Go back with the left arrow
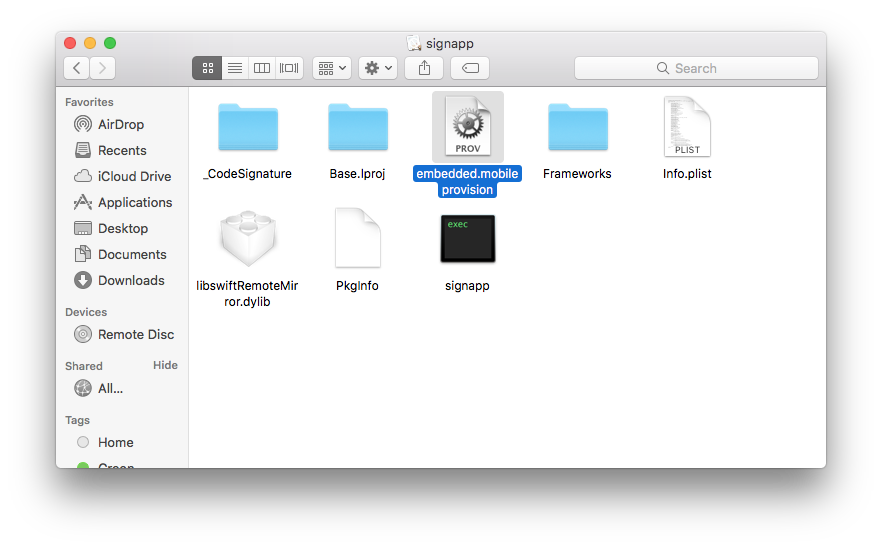 pyautogui.click(x=77, y=68)
